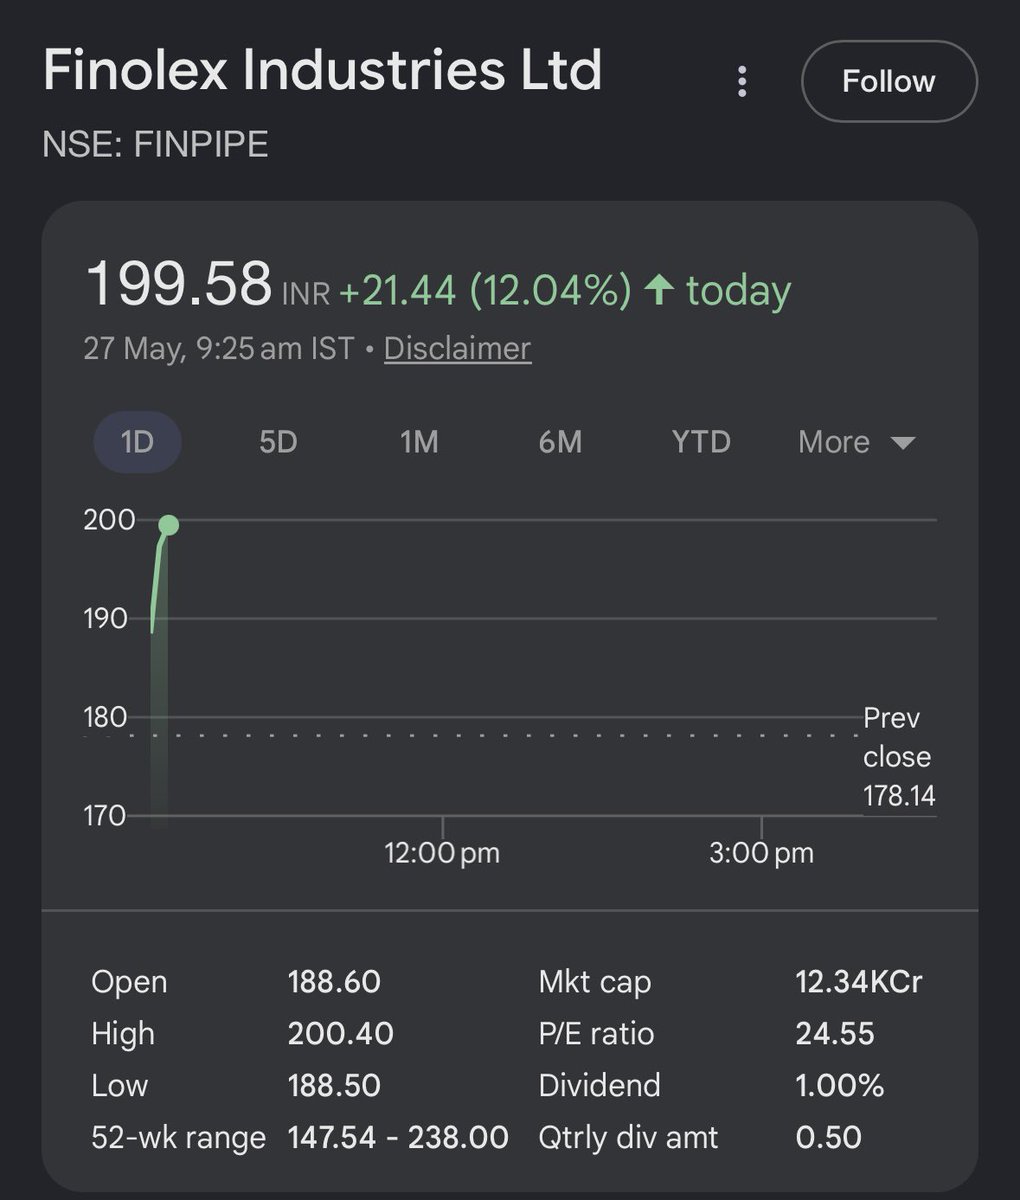Show the 6M chart range

(x=560, y=442)
